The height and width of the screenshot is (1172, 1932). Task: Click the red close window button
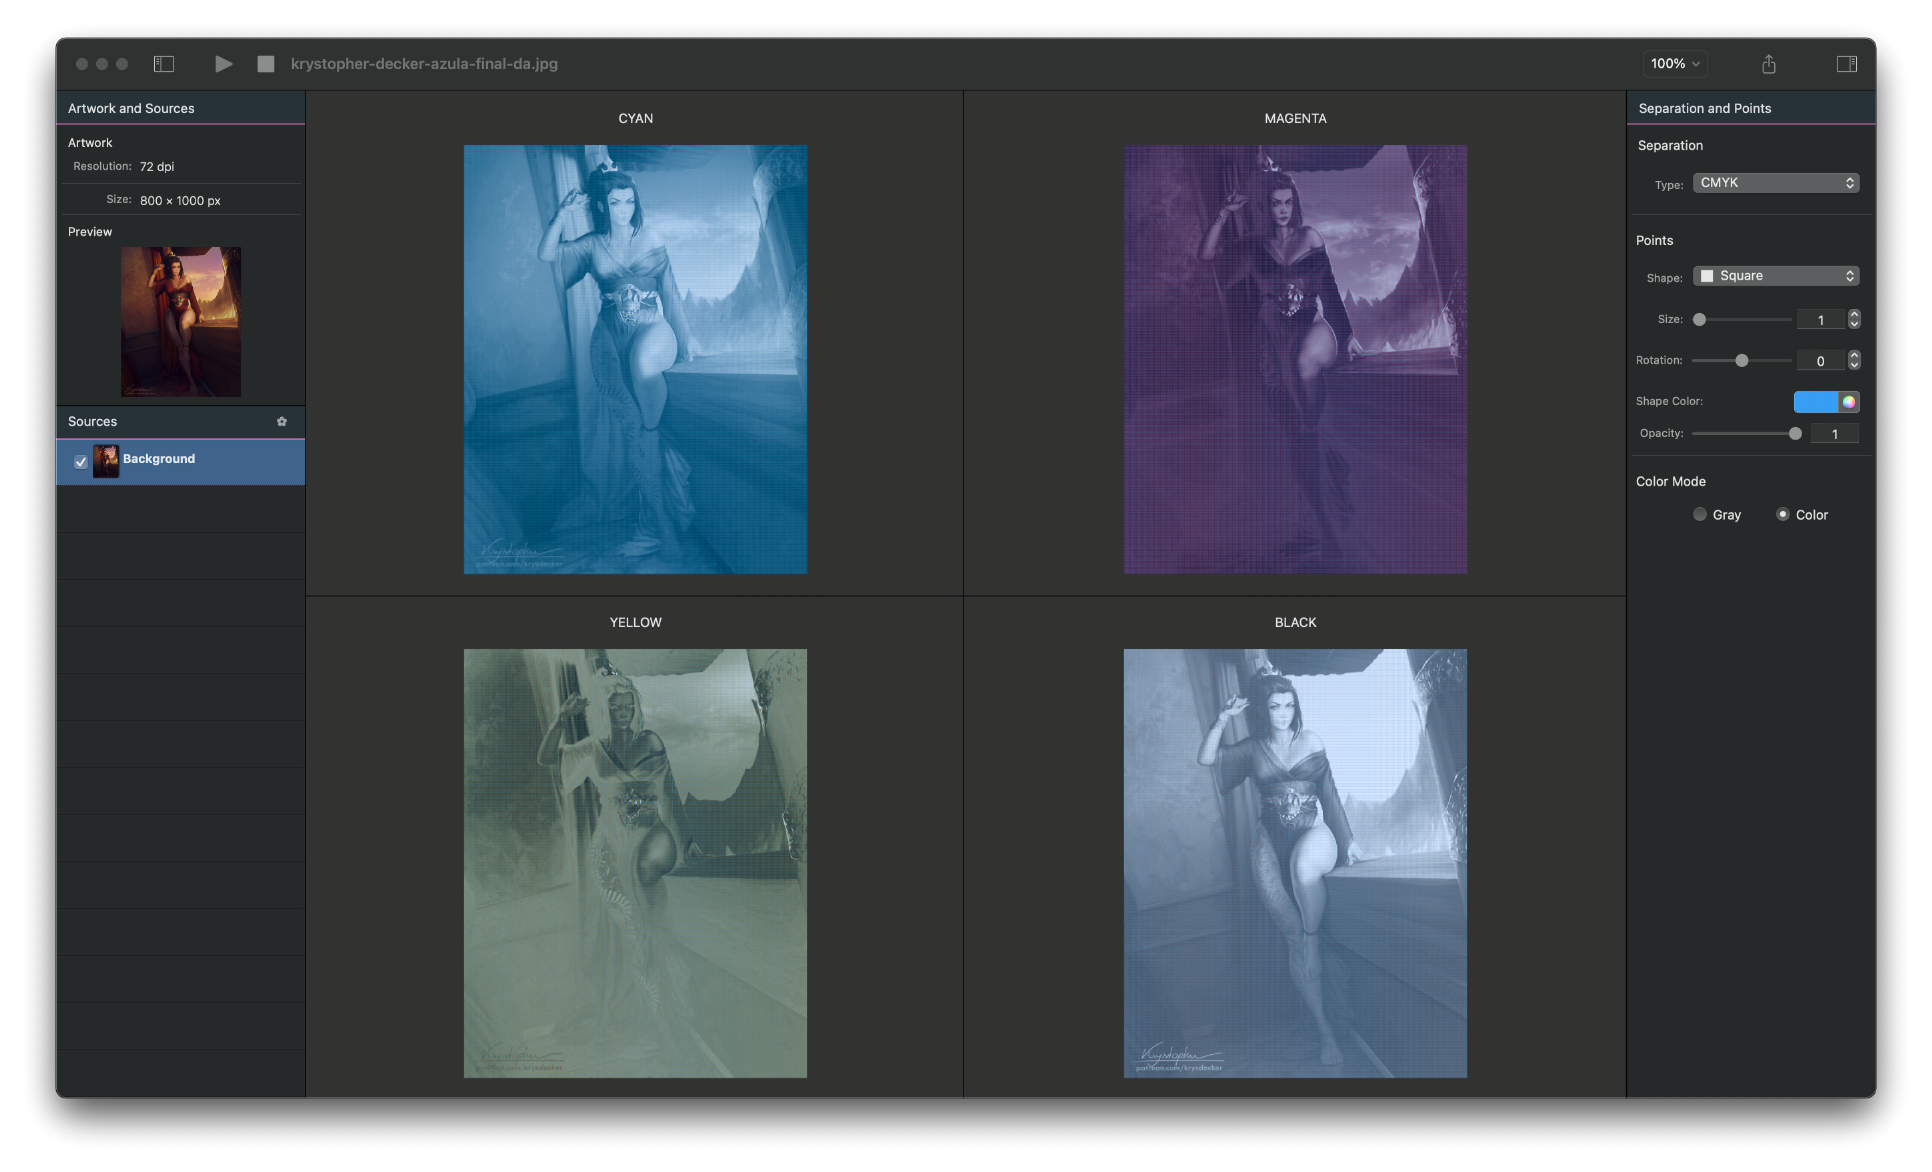point(82,64)
